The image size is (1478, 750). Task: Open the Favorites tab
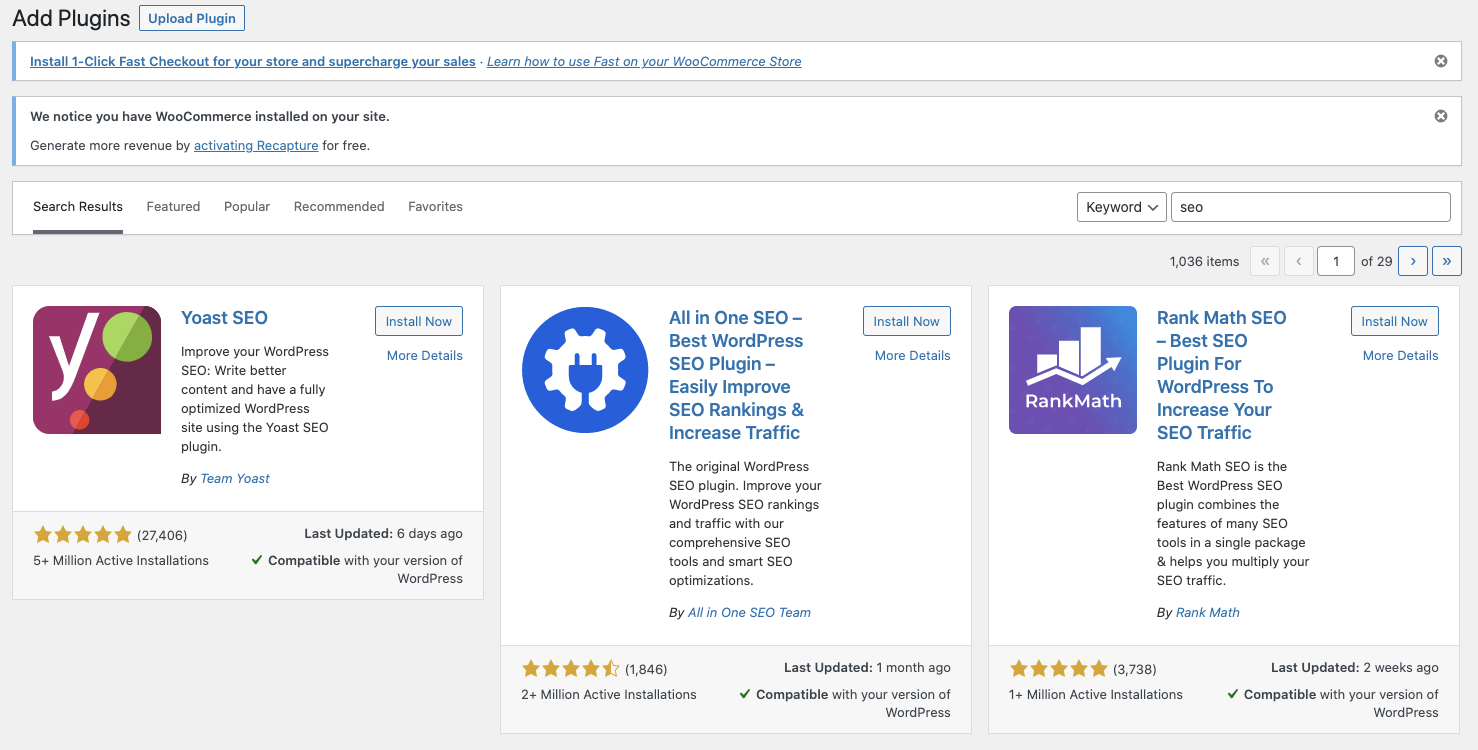(435, 207)
